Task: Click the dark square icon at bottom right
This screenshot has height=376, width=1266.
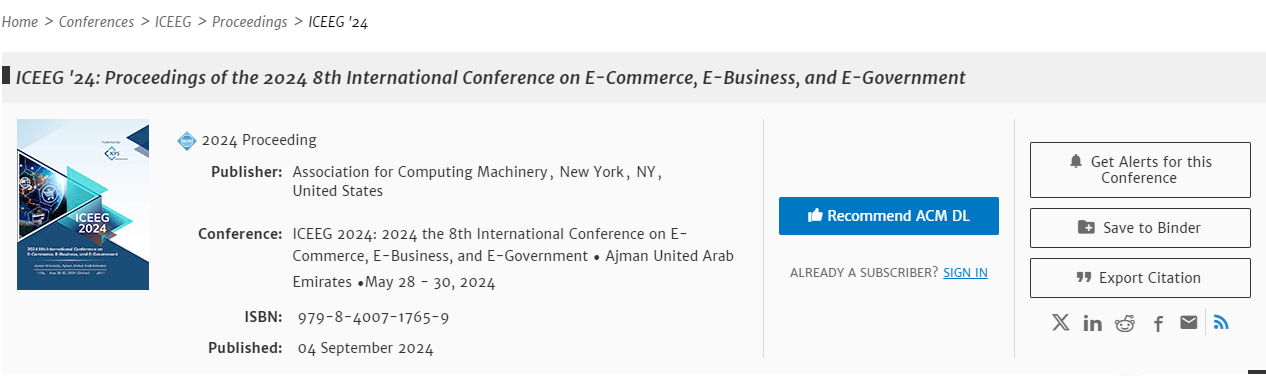Action: tap(1257, 373)
